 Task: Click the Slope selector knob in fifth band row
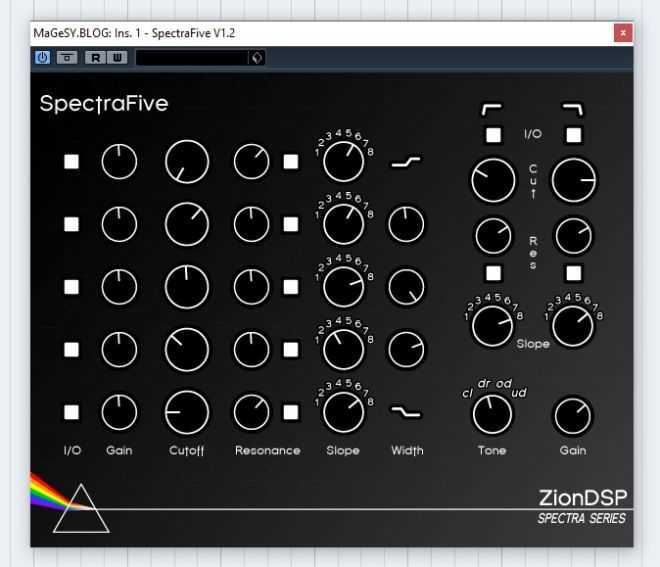click(343, 412)
